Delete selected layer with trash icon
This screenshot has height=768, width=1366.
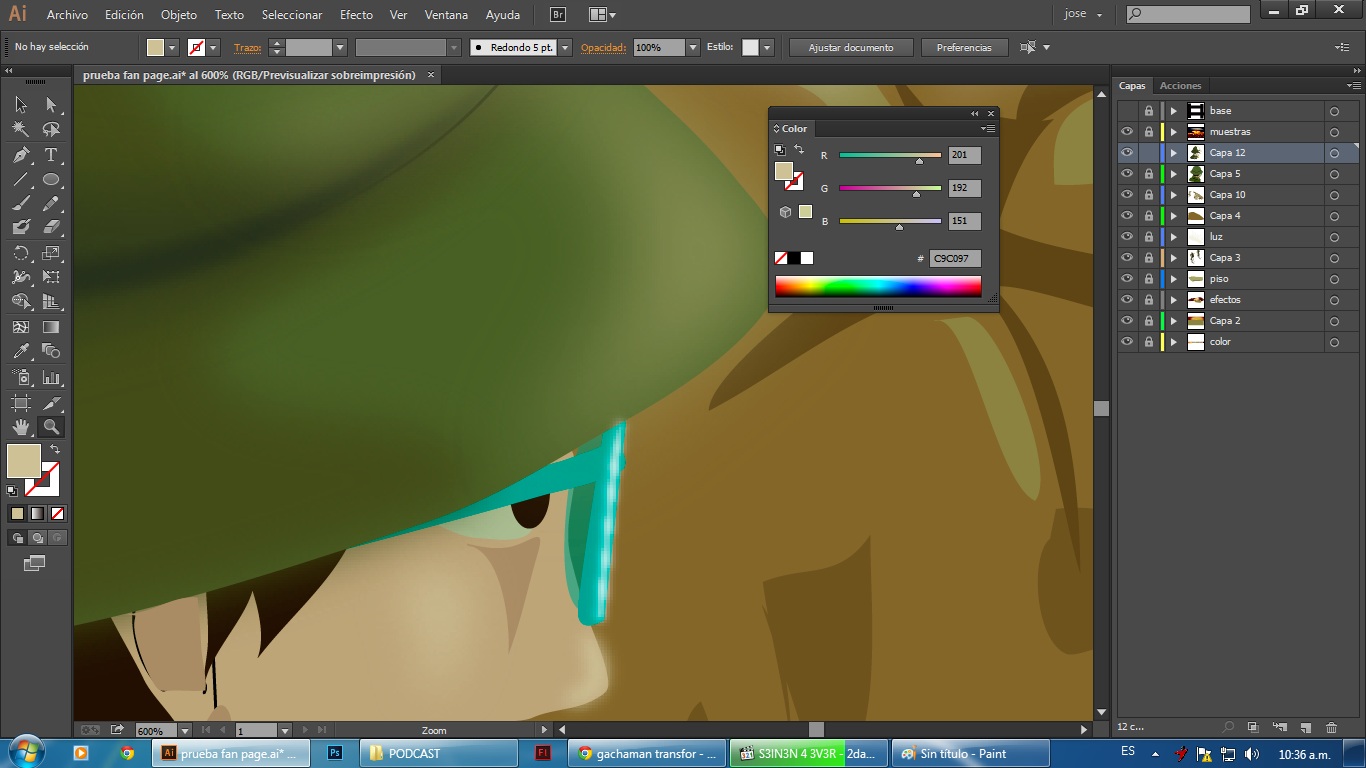tap(1331, 727)
